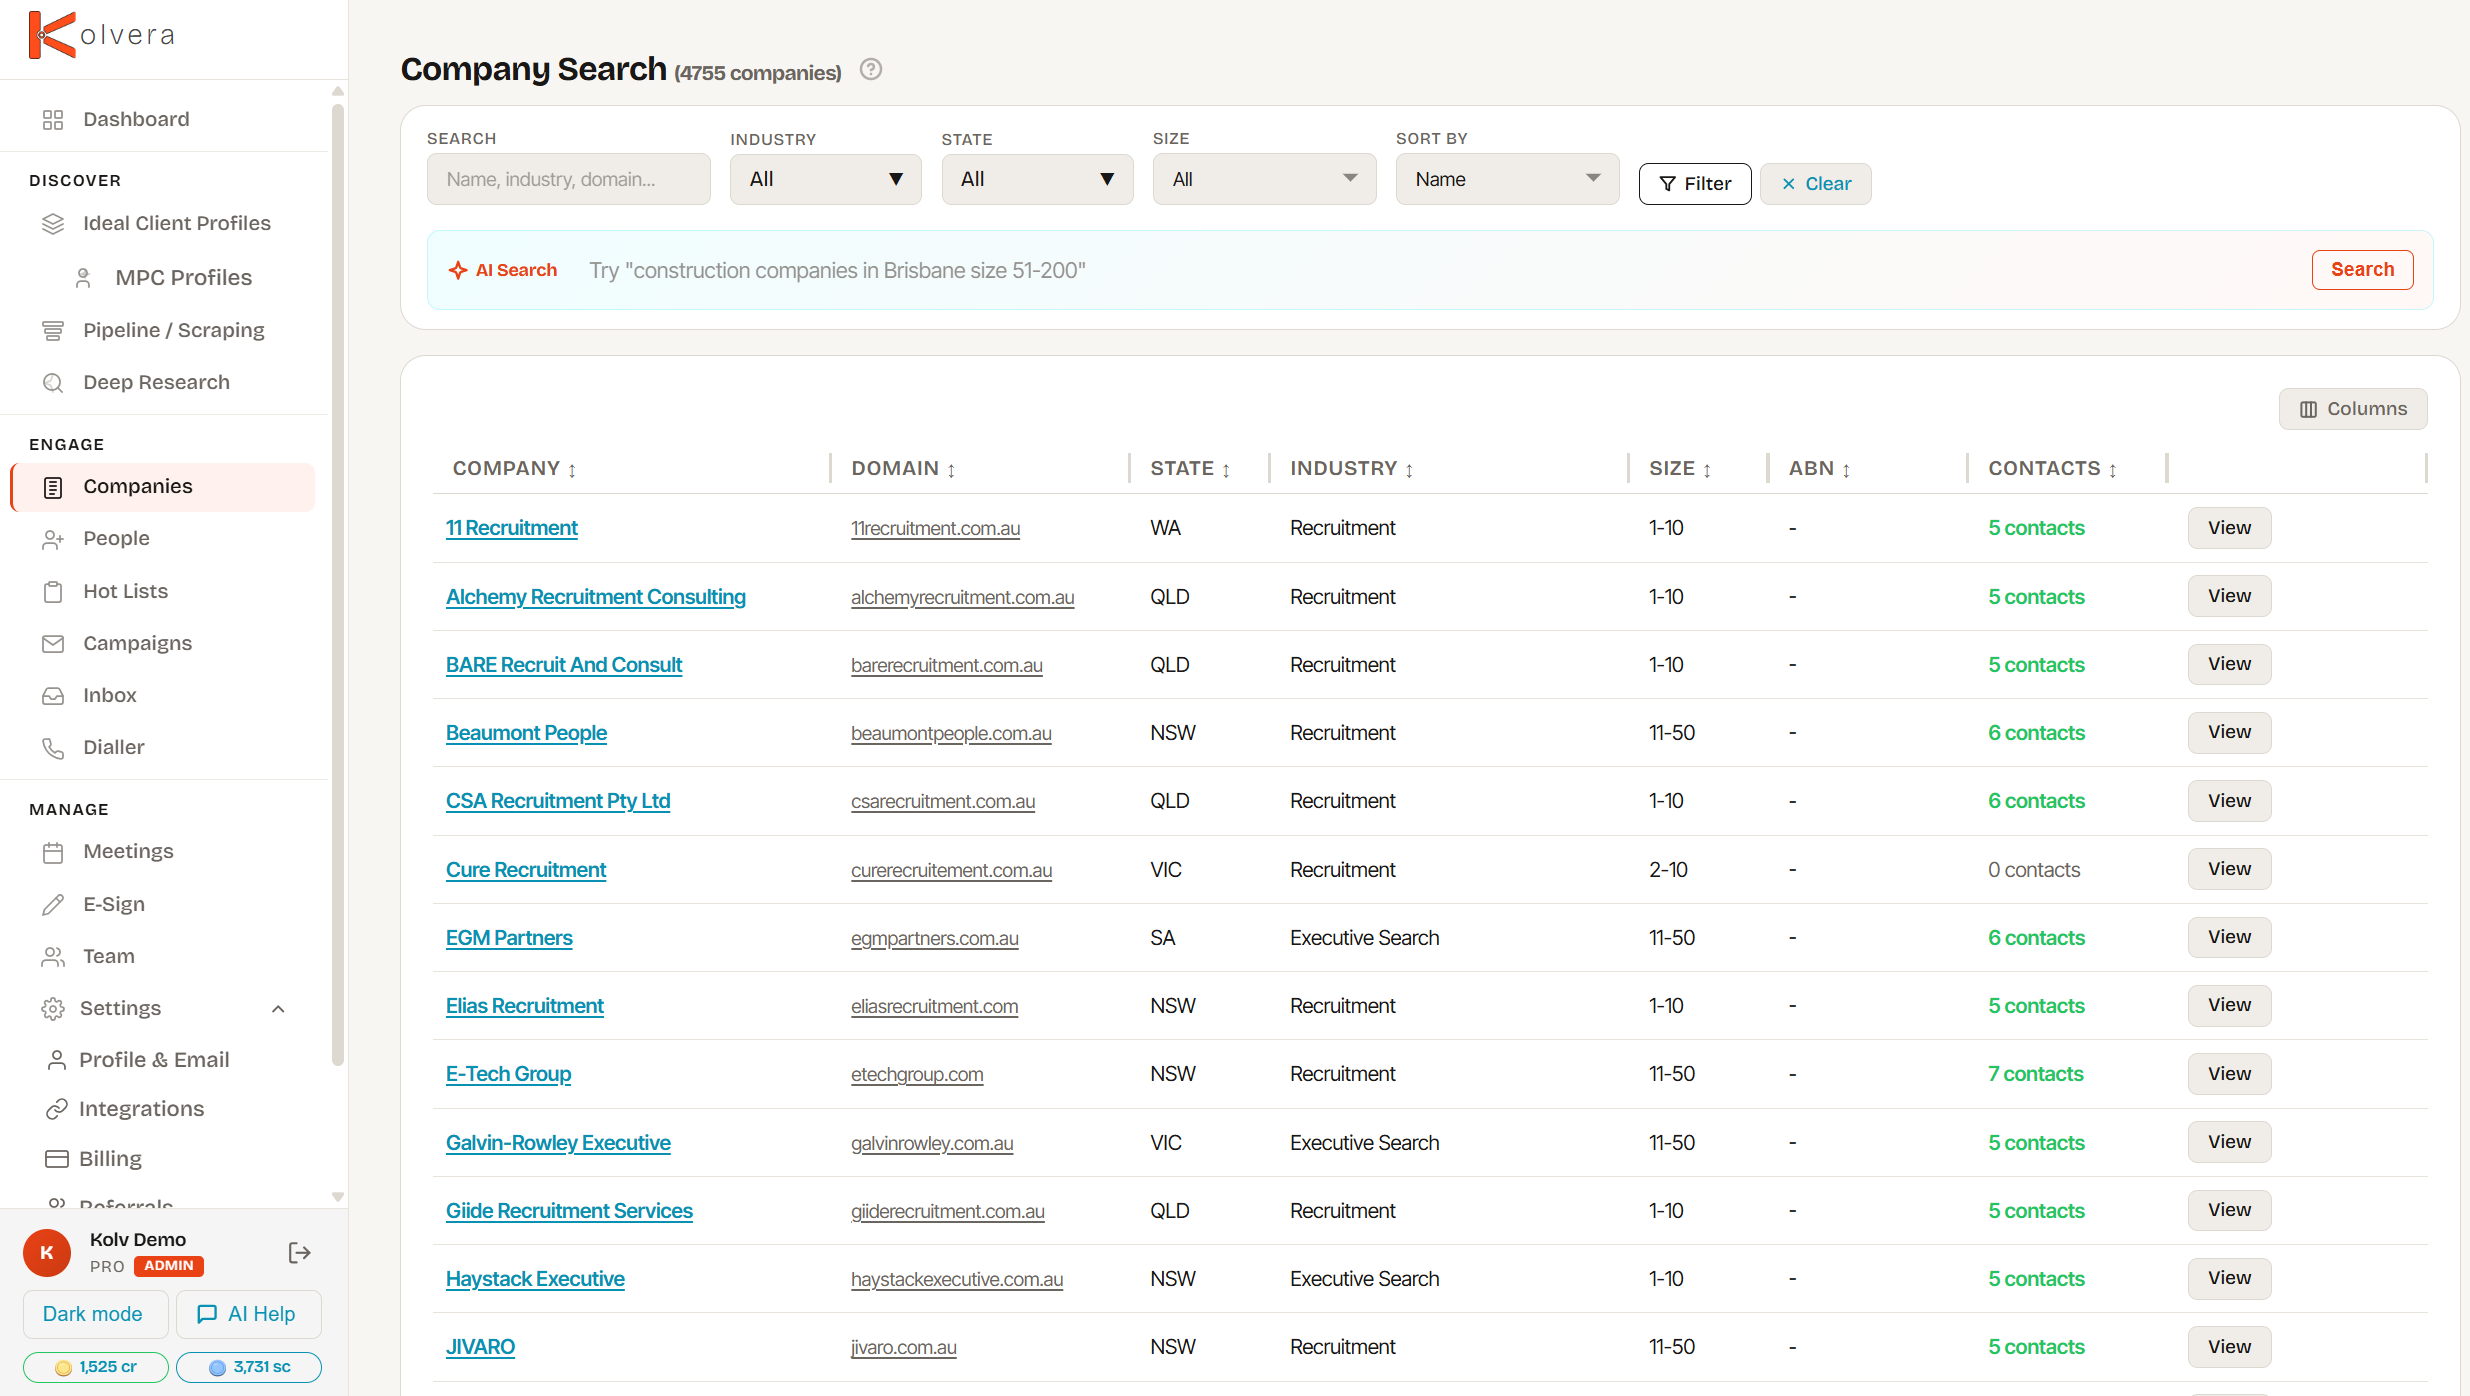View the Cure Recruitment row
This screenshot has width=2470, height=1396.
pos(2229,869)
